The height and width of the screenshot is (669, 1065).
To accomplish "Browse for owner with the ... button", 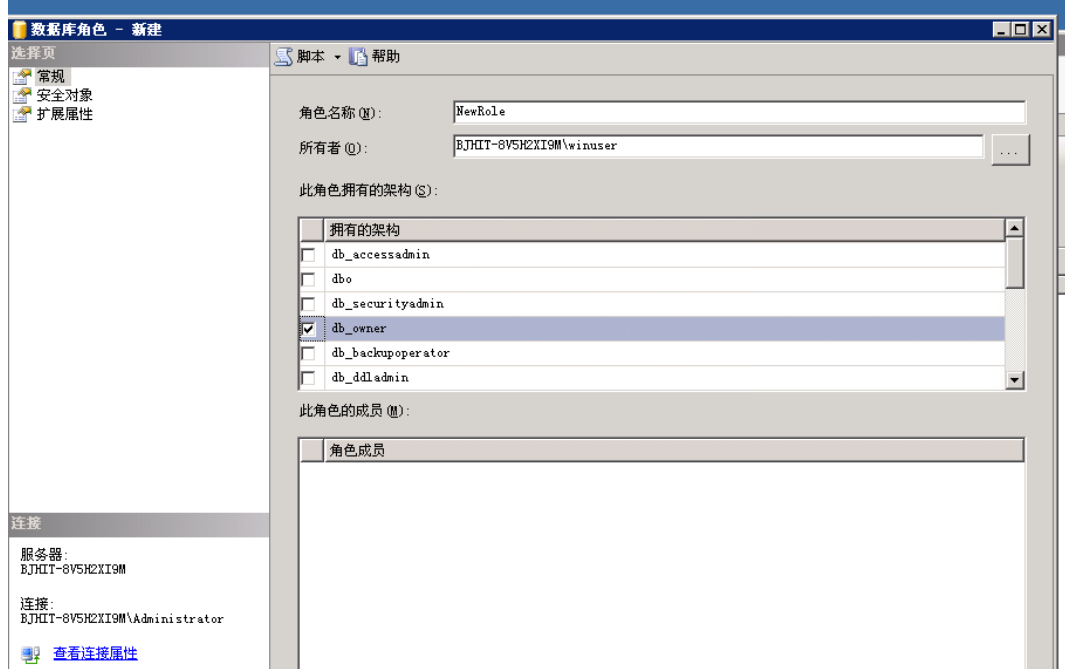I will coord(1010,150).
